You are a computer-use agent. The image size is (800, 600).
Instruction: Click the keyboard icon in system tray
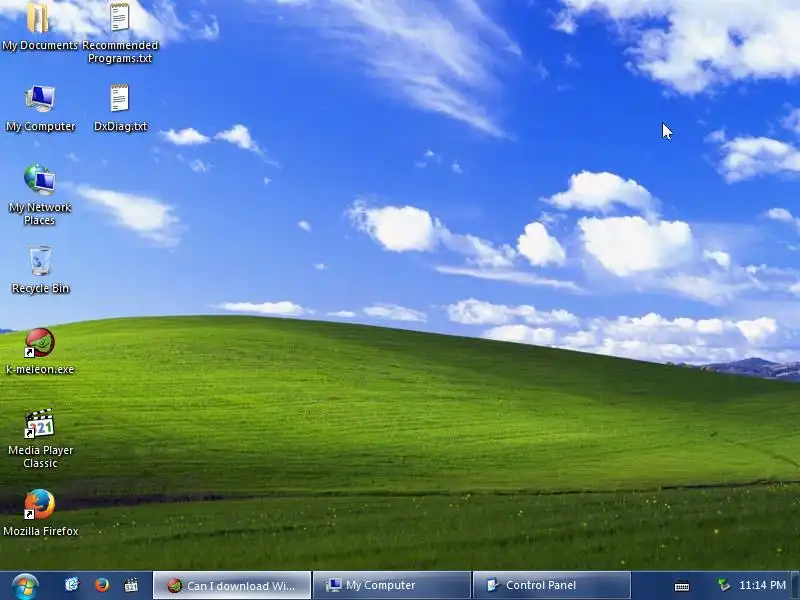tap(682, 586)
